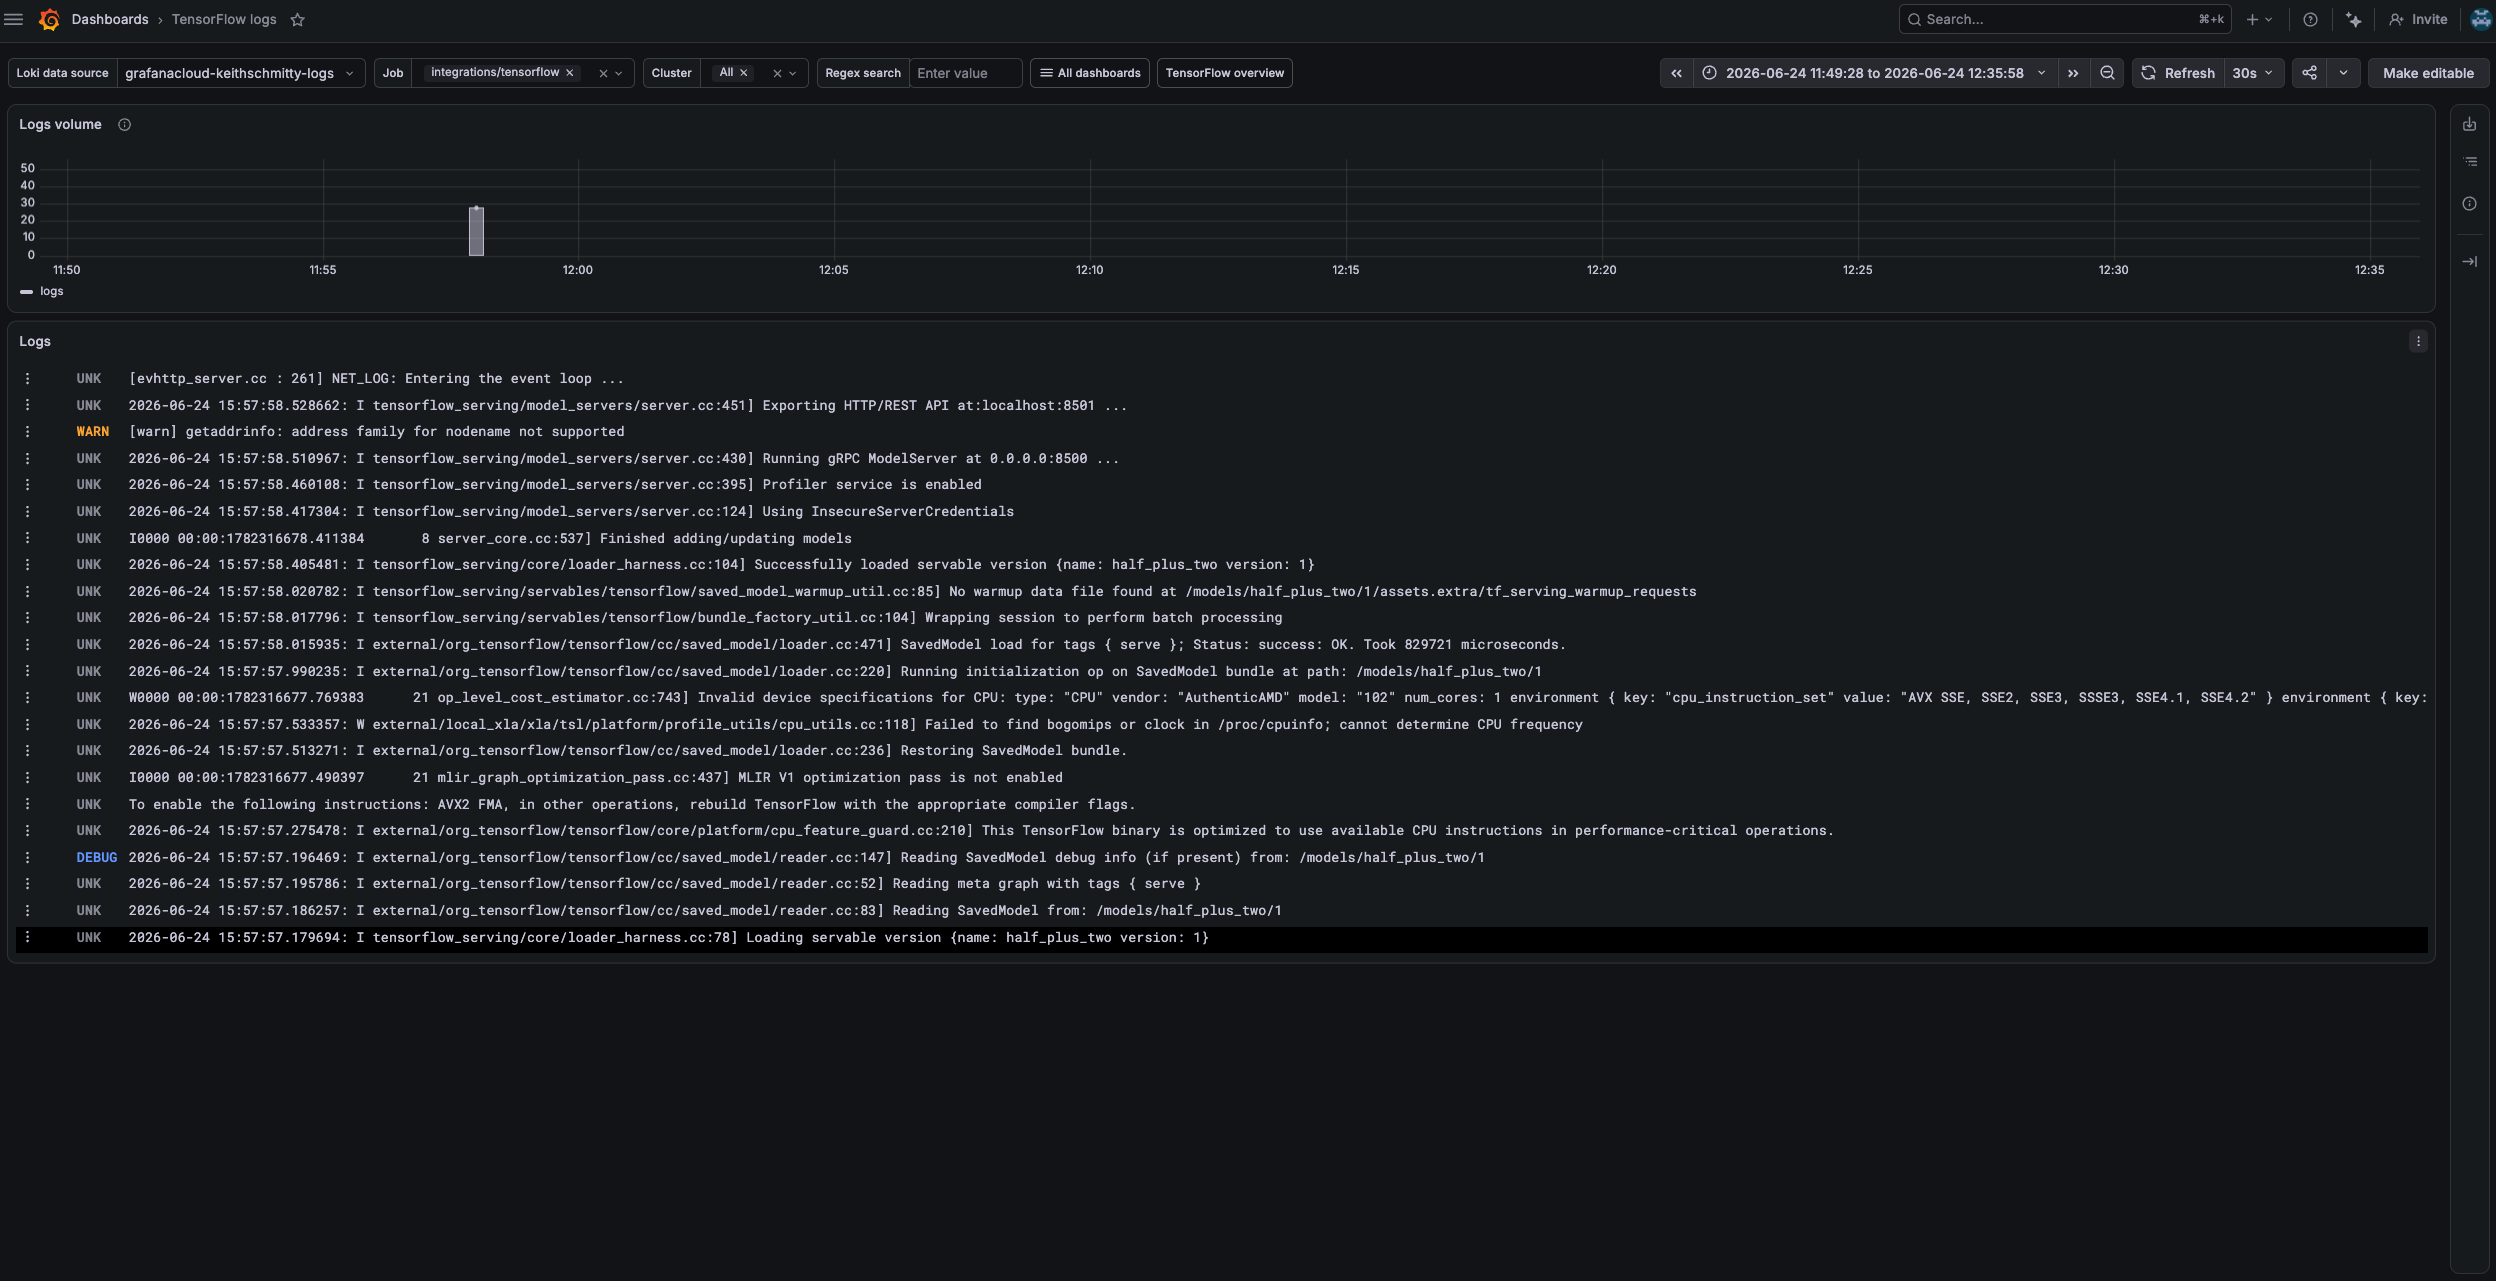Viewport: 2496px width, 1281px height.
Task: Select the AVX2 FMA rebuild TensorFlow log line
Action: click(x=1222, y=805)
